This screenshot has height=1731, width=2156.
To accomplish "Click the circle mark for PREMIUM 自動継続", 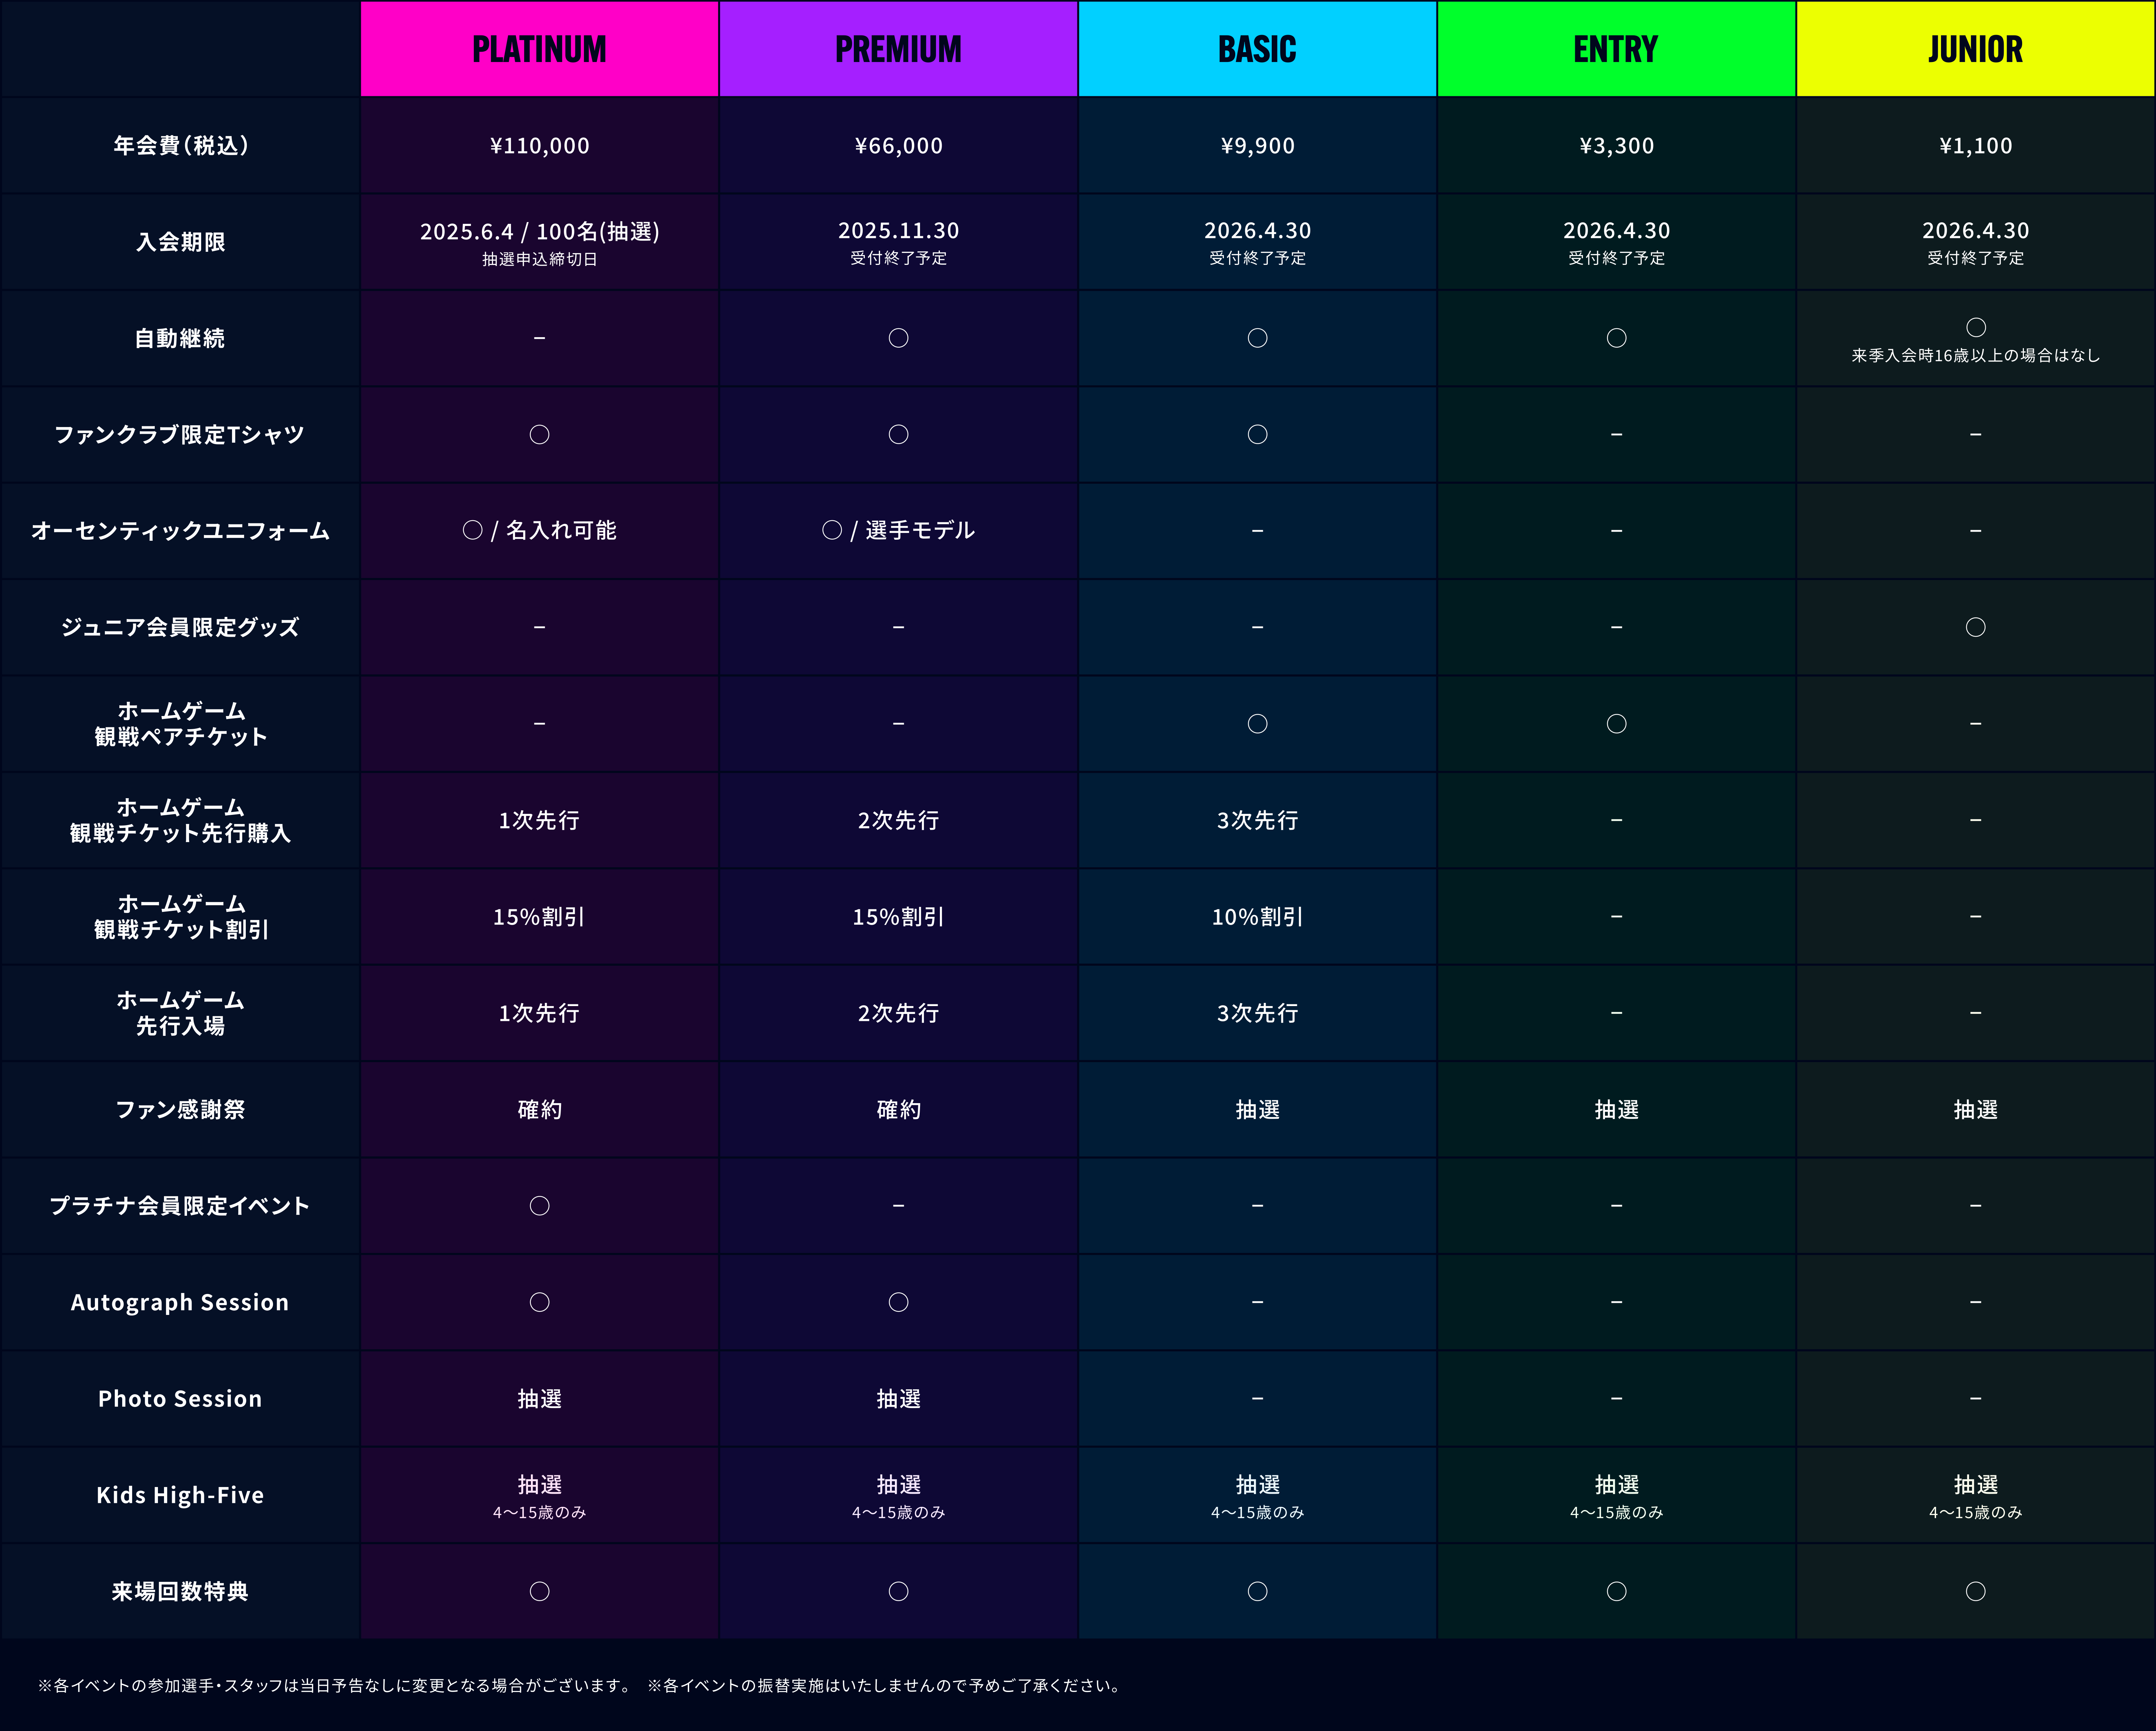I will click(x=898, y=338).
